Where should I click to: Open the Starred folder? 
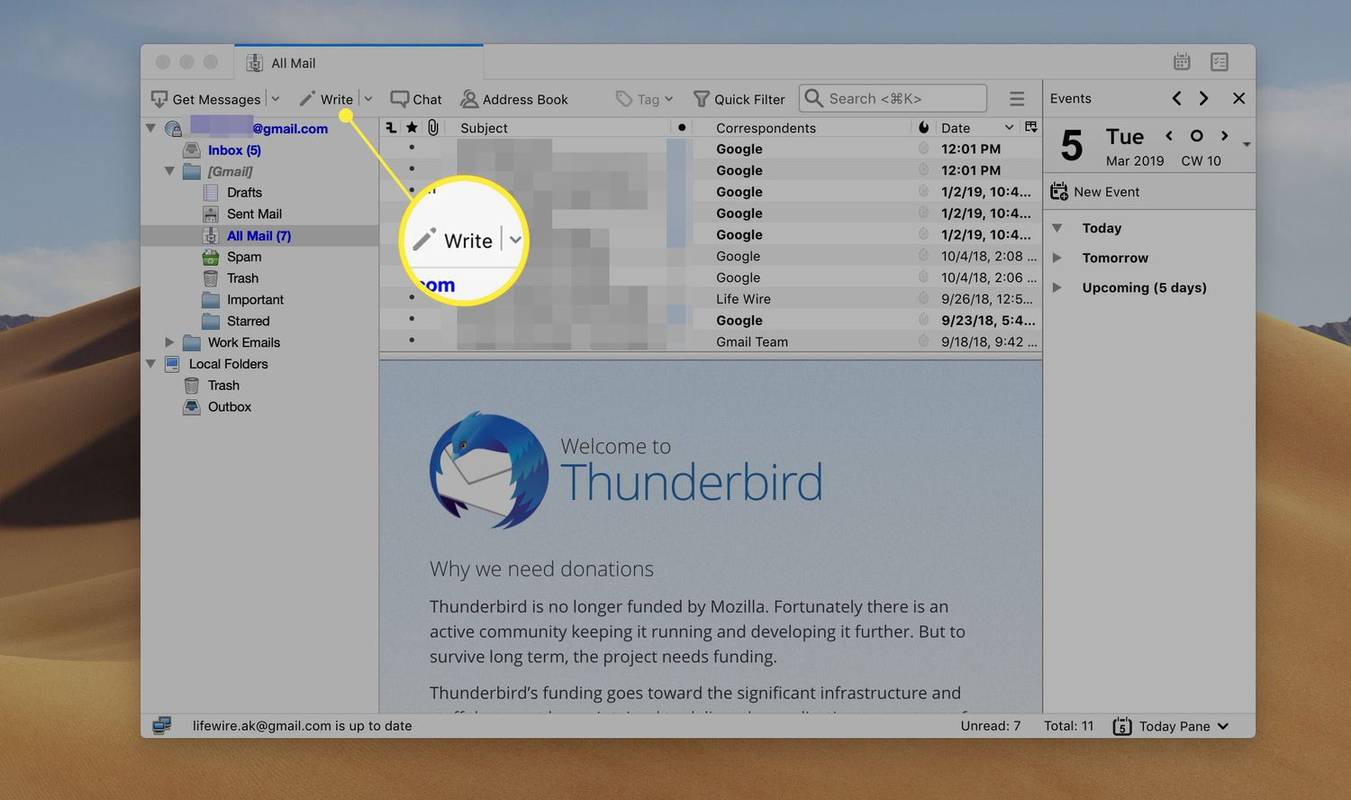click(x=248, y=321)
